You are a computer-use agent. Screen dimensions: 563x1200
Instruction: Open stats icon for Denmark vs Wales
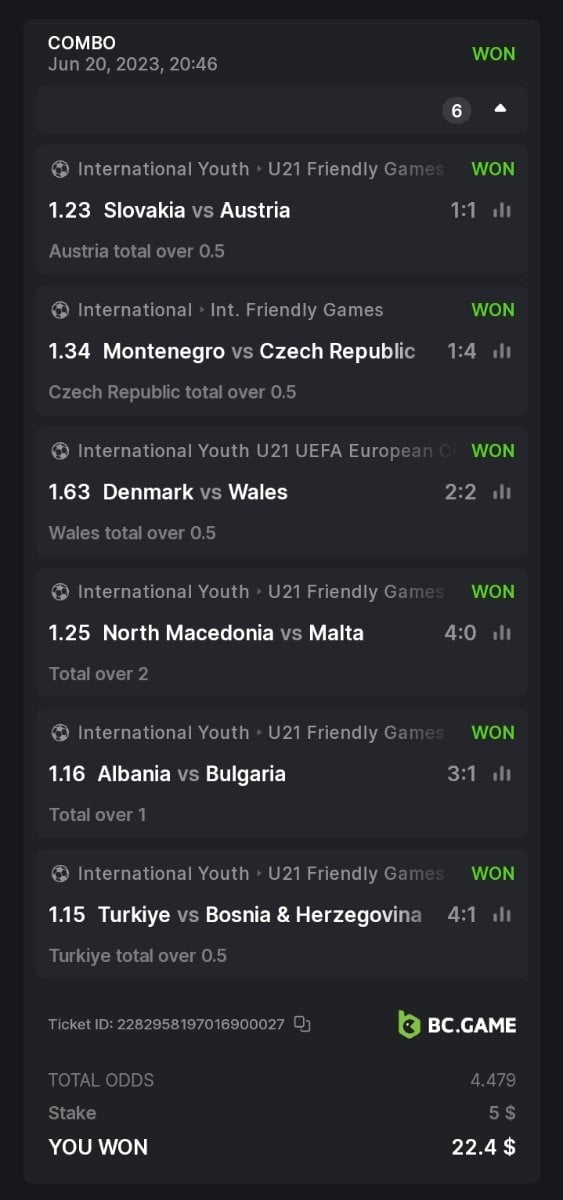point(502,492)
